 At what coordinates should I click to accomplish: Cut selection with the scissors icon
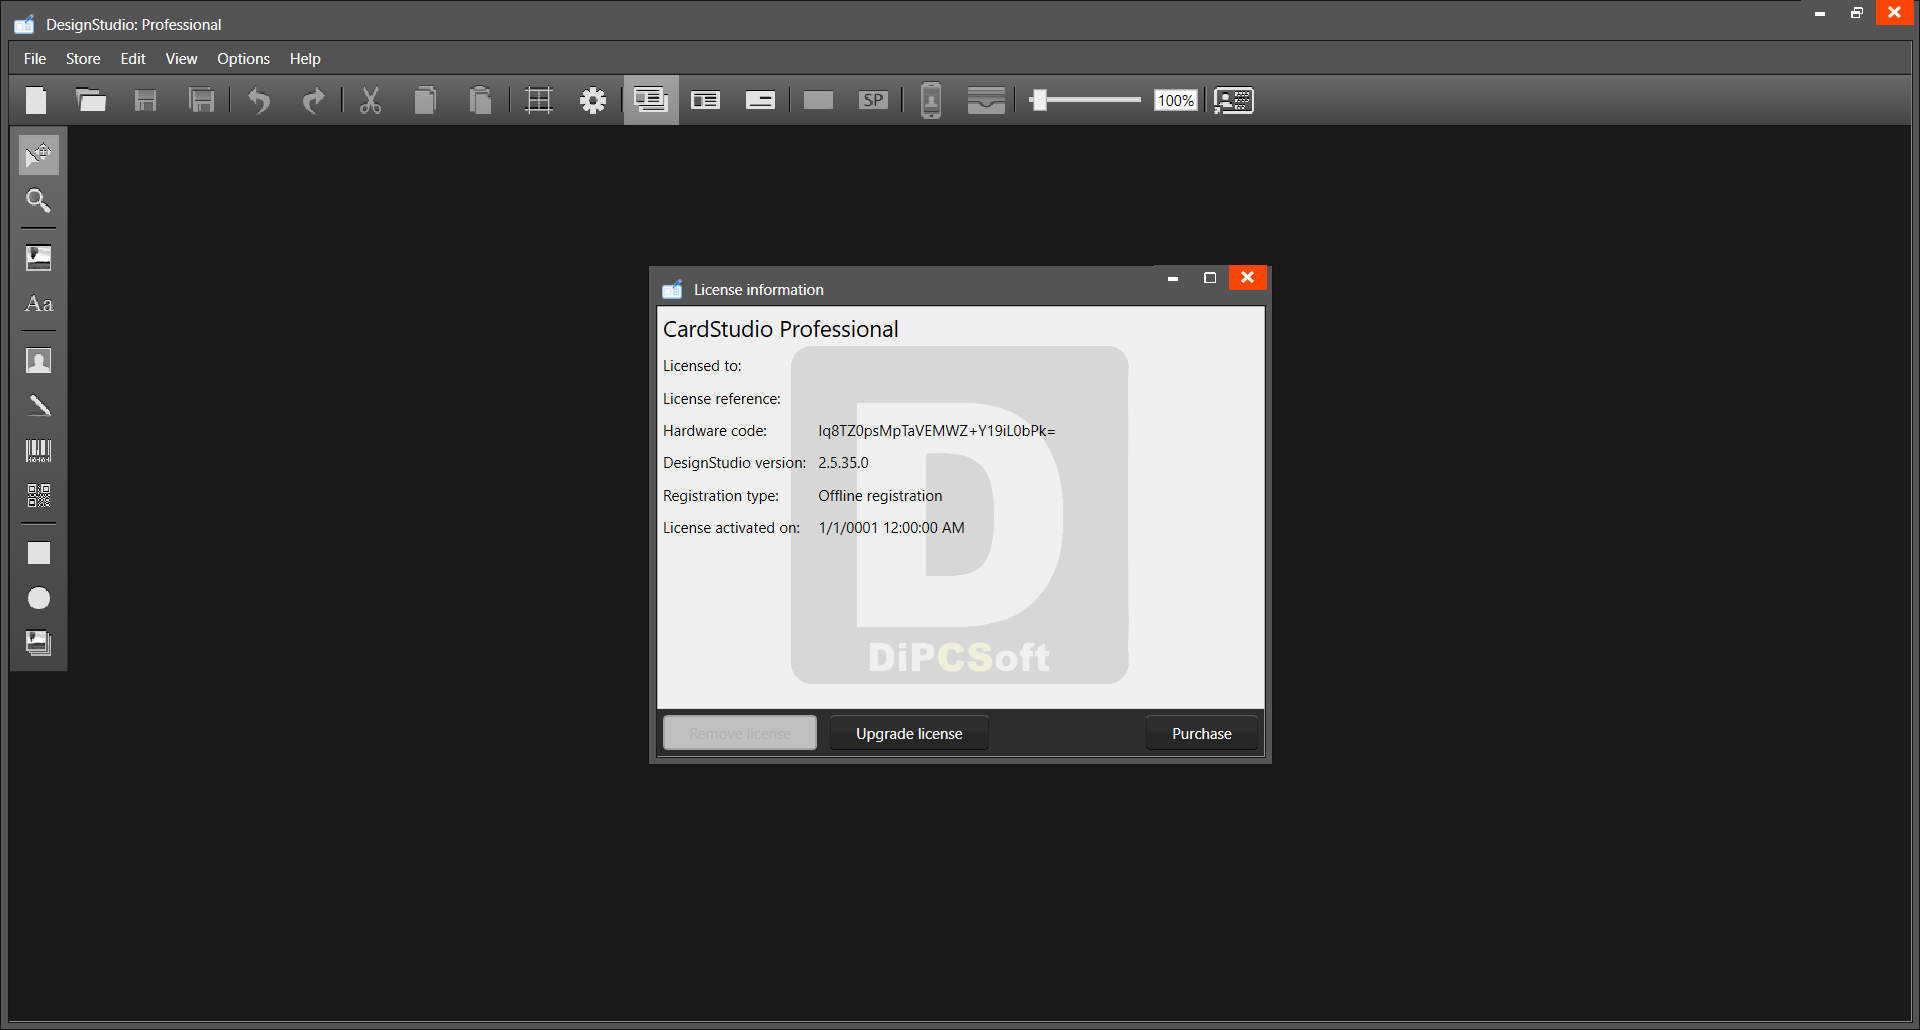click(x=371, y=100)
